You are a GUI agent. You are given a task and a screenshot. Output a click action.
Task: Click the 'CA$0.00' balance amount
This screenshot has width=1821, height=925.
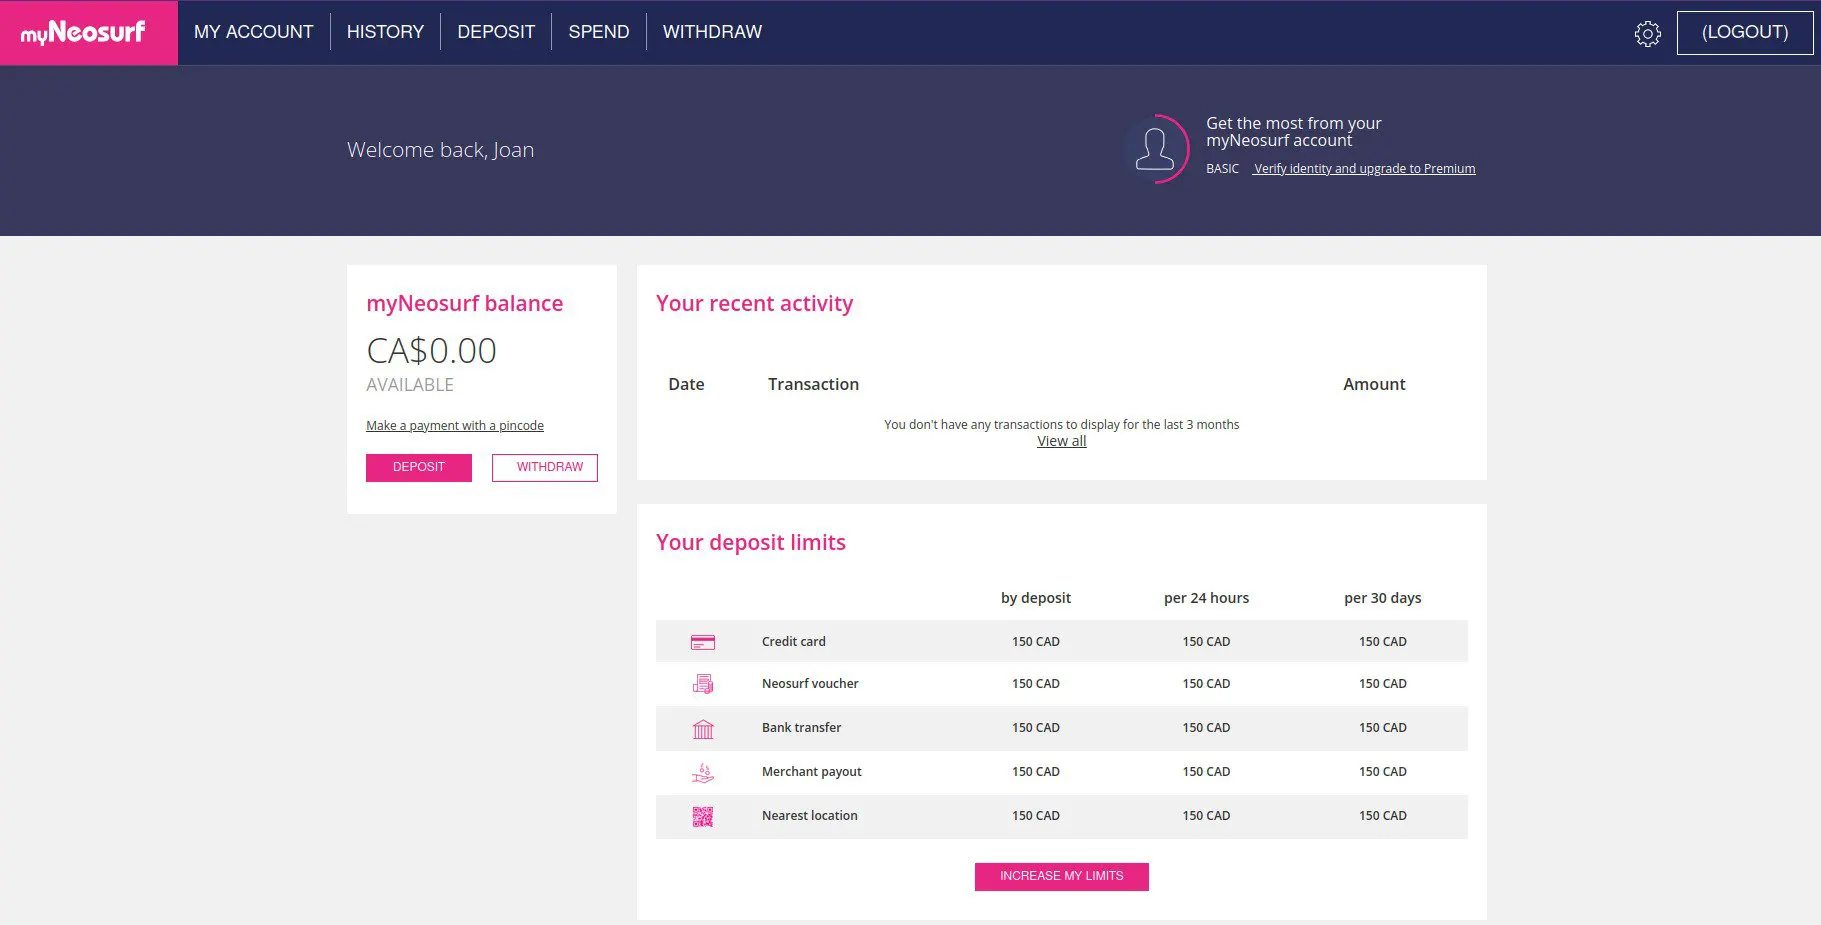point(431,351)
